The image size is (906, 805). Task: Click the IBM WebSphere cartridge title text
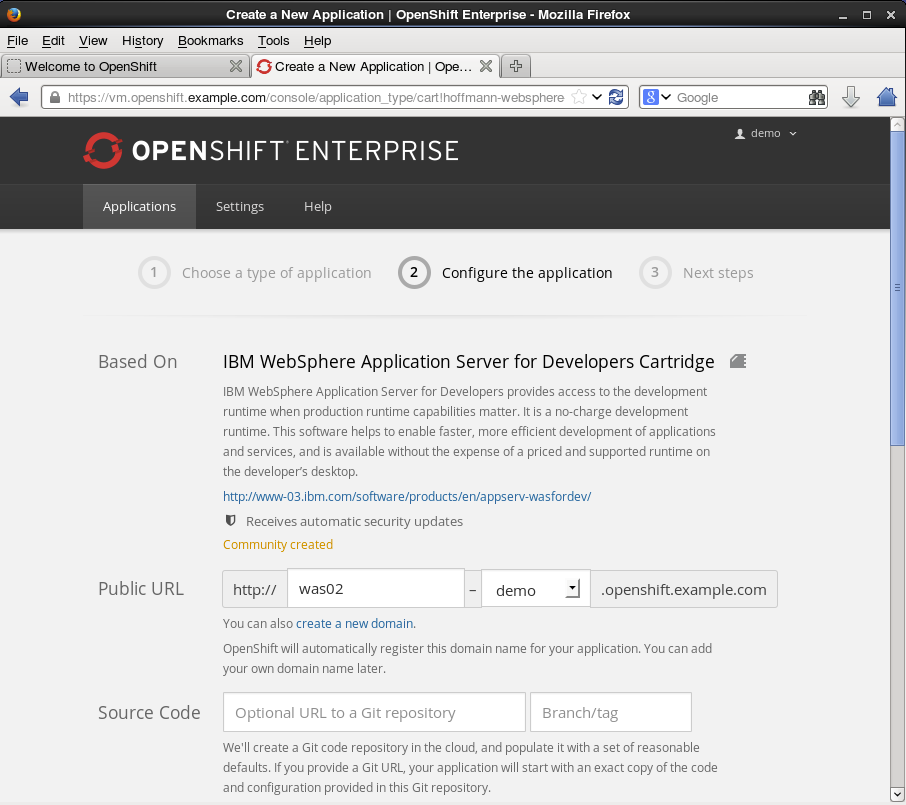[x=469, y=361]
